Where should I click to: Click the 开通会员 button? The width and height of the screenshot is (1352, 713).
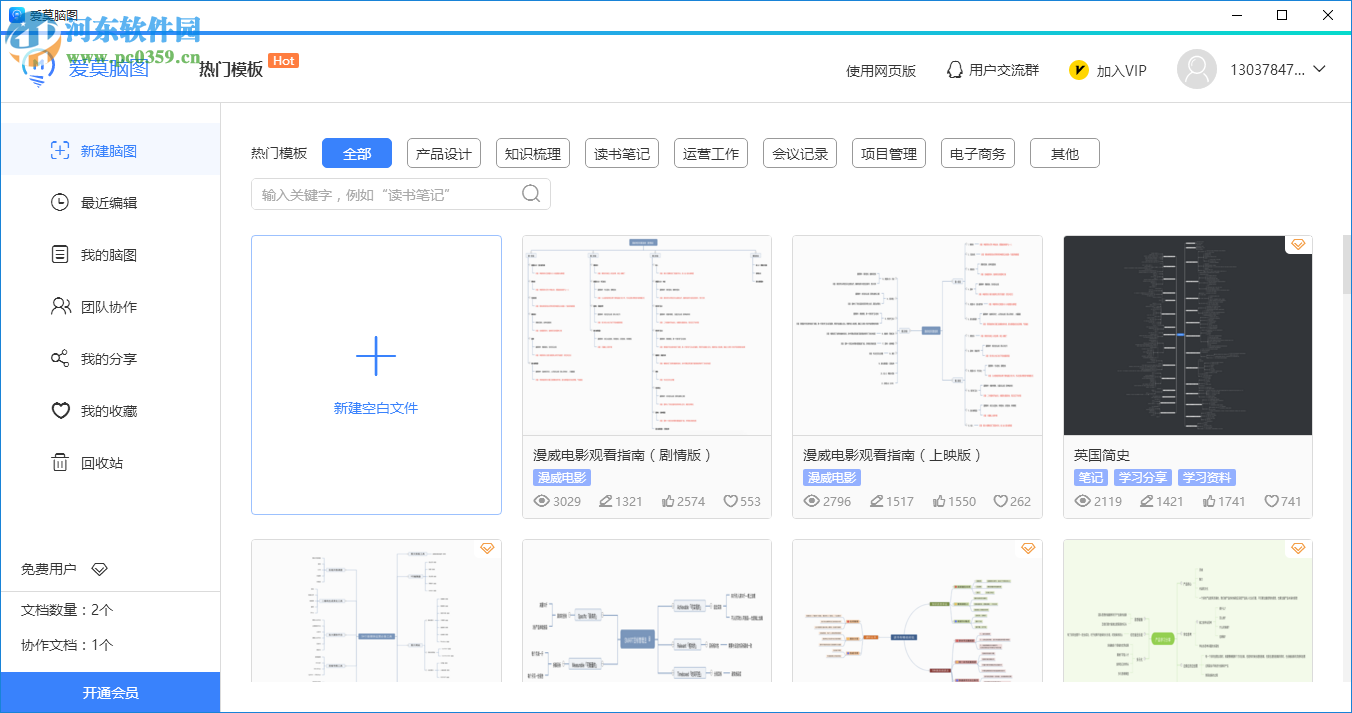coord(110,692)
